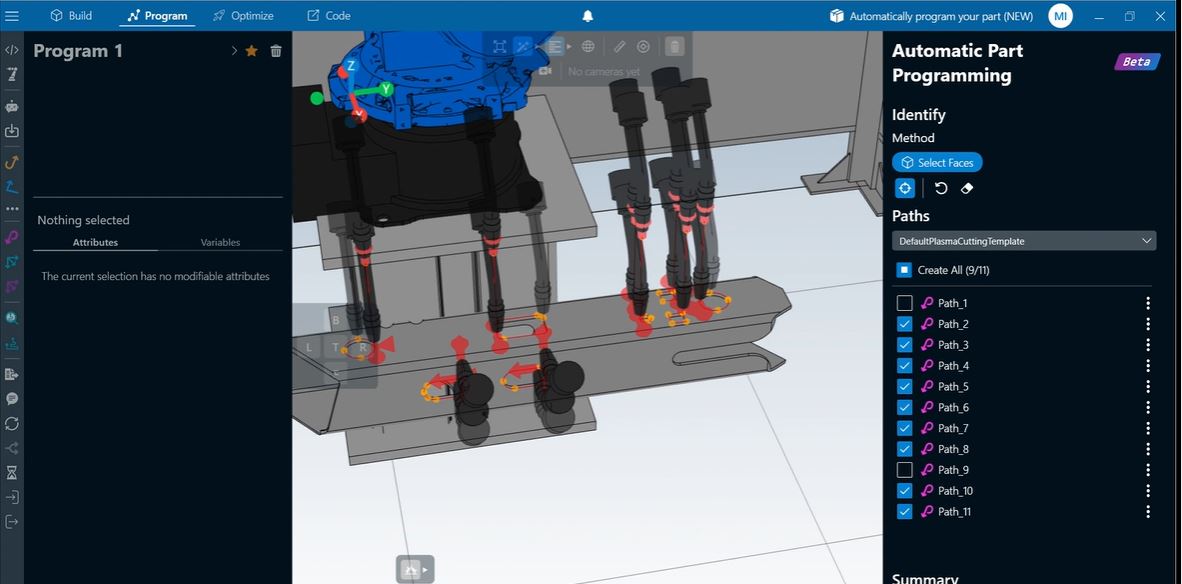Click the camera icon beside 'No cameras yet'

point(545,70)
